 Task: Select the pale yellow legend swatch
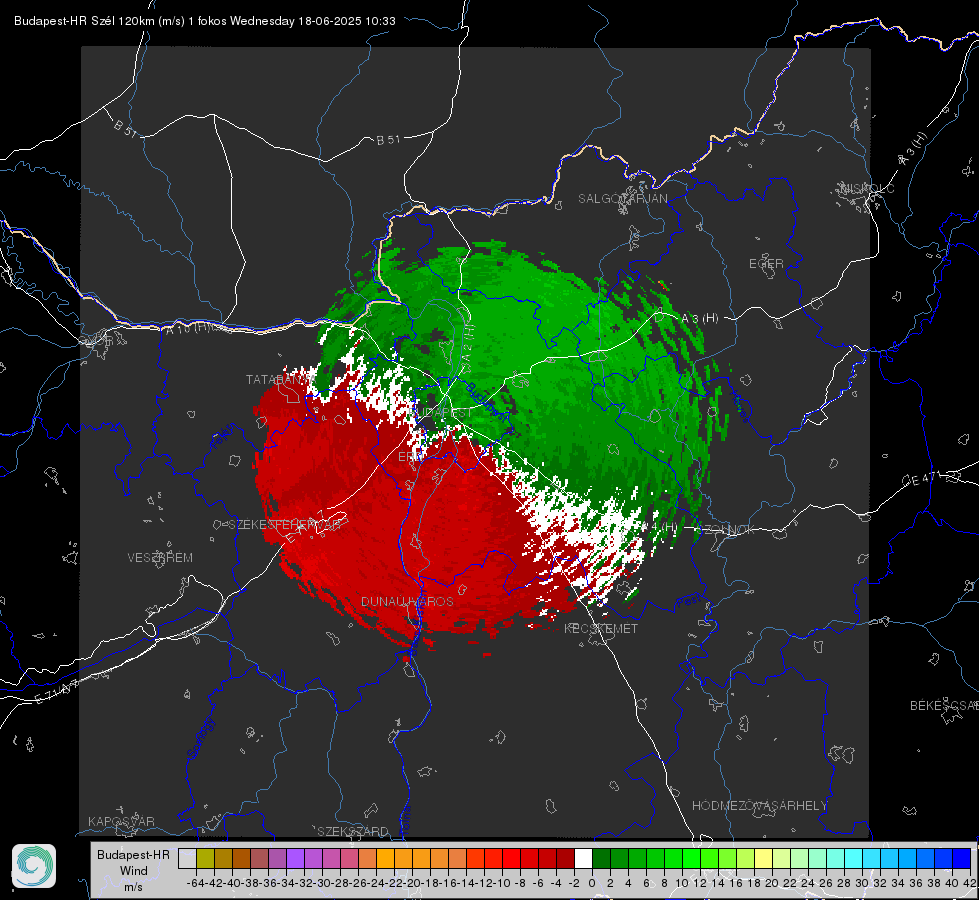(x=763, y=858)
